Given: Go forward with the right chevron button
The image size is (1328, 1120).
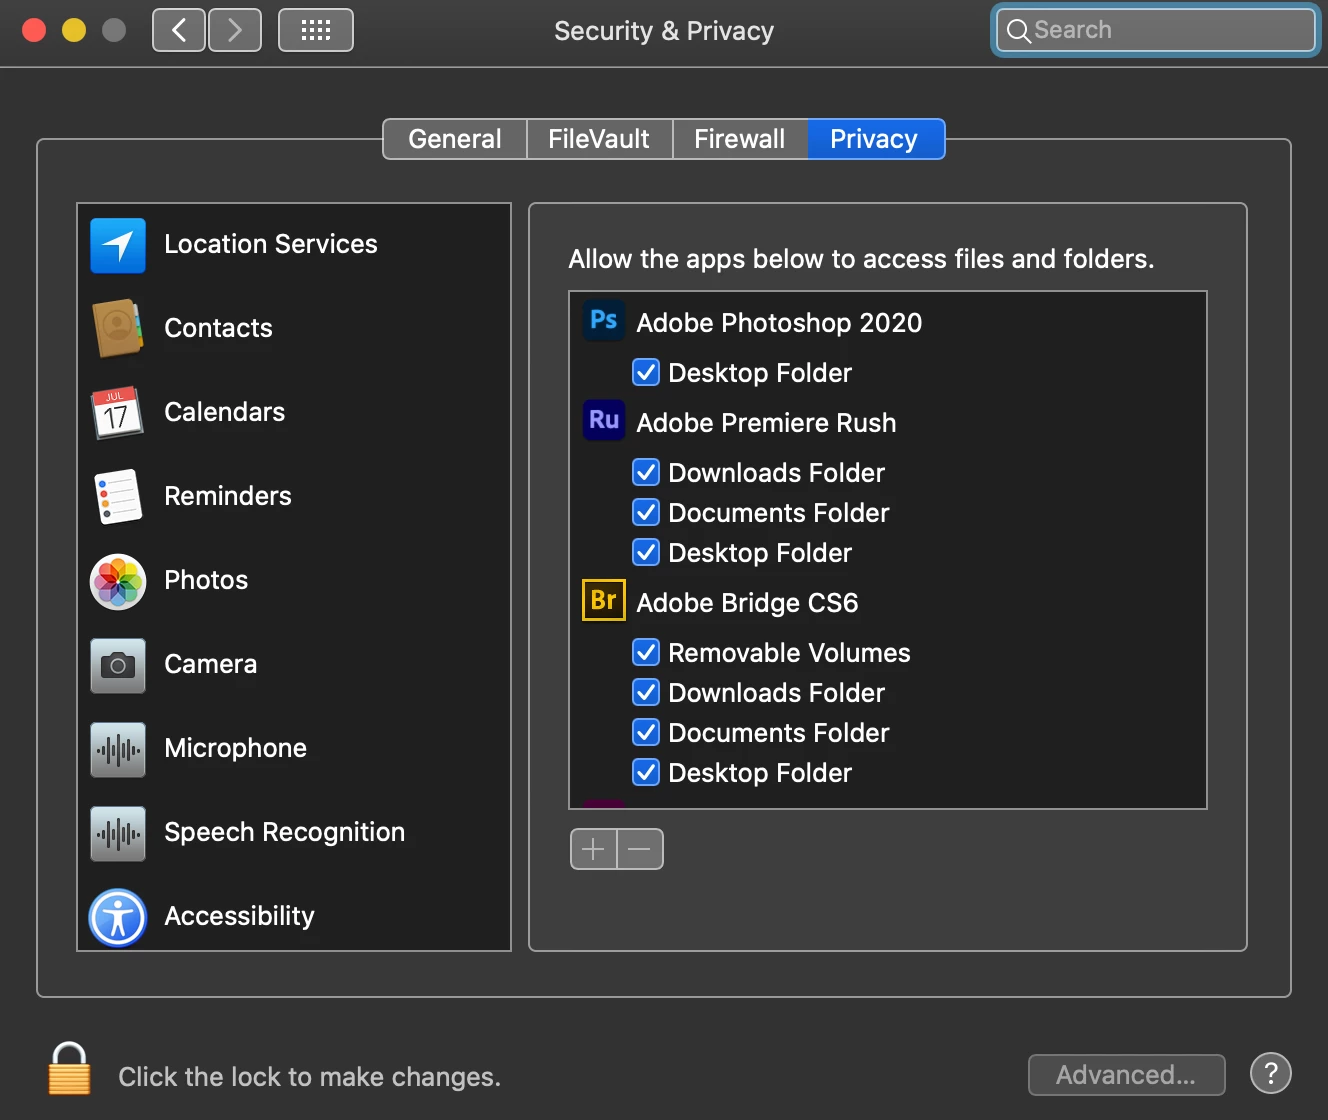Looking at the screenshot, I should coord(235,30).
